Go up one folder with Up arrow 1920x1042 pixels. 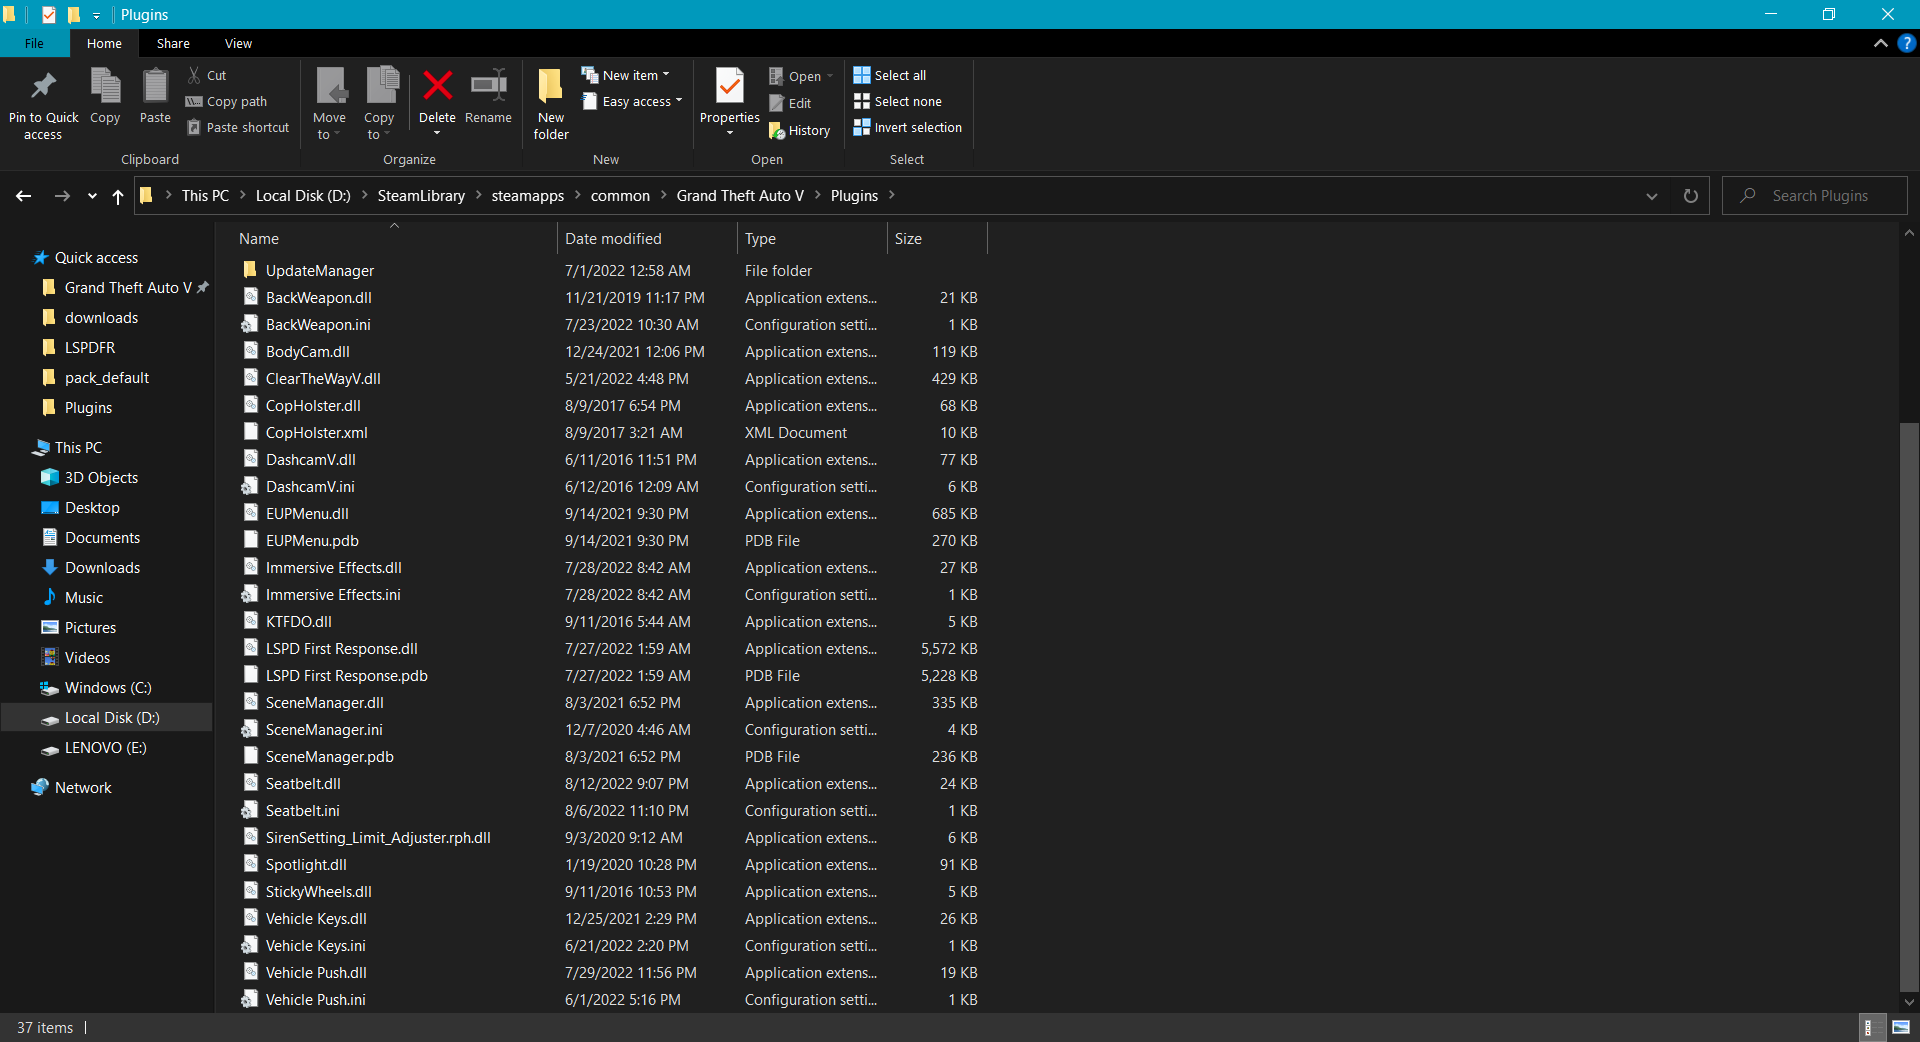(118, 196)
